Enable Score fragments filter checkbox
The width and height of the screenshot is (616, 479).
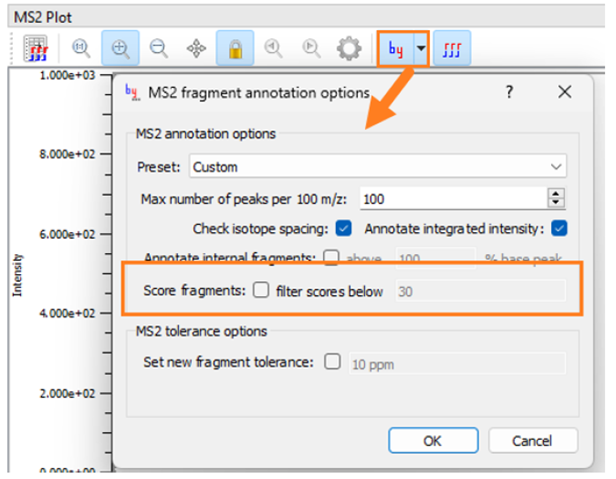pos(261,292)
